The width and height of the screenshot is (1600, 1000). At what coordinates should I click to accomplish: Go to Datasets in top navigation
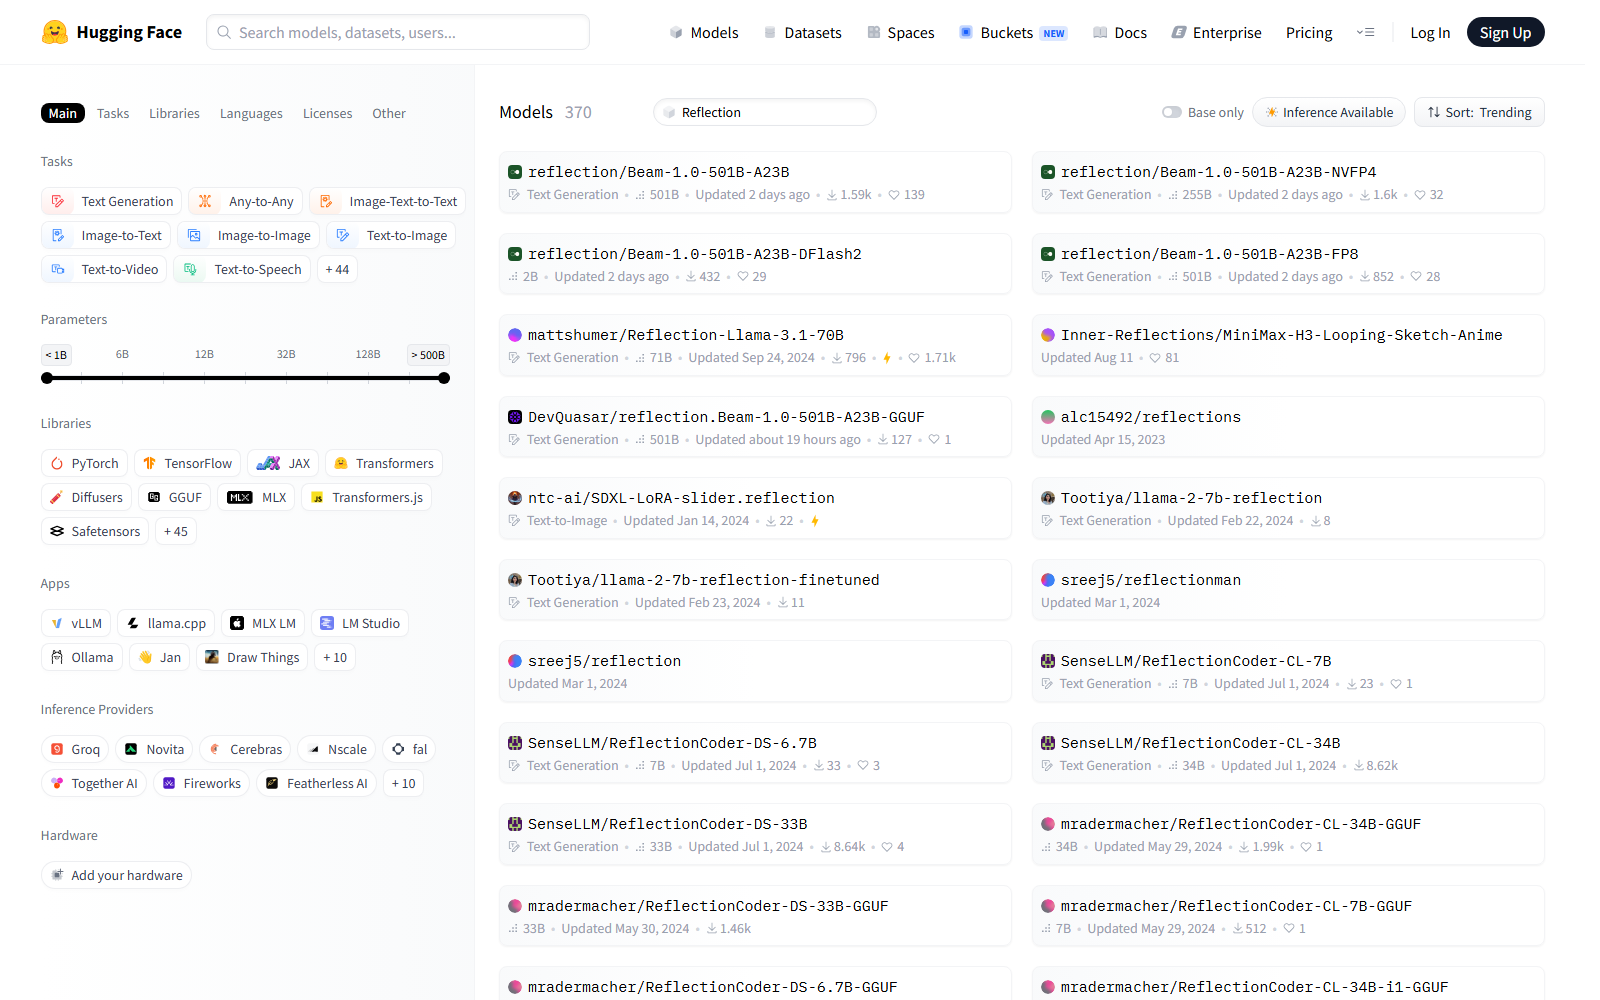coord(803,32)
